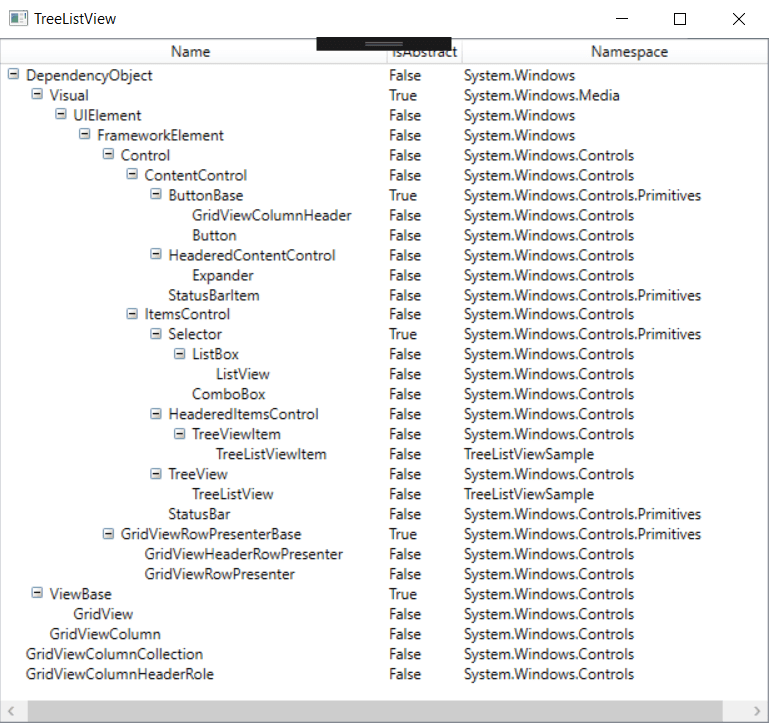769x723 pixels.
Task: Collapse the Selector node expander
Action: tap(156, 334)
